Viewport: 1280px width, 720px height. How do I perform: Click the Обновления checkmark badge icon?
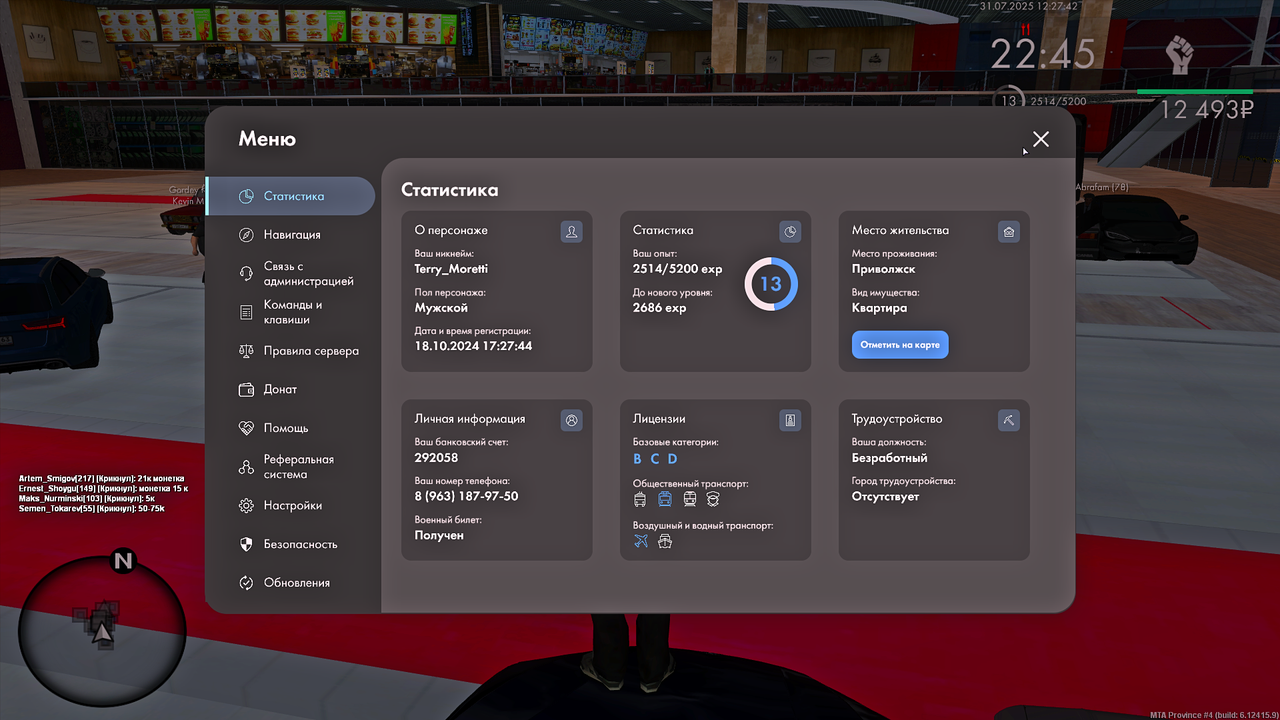coord(246,583)
